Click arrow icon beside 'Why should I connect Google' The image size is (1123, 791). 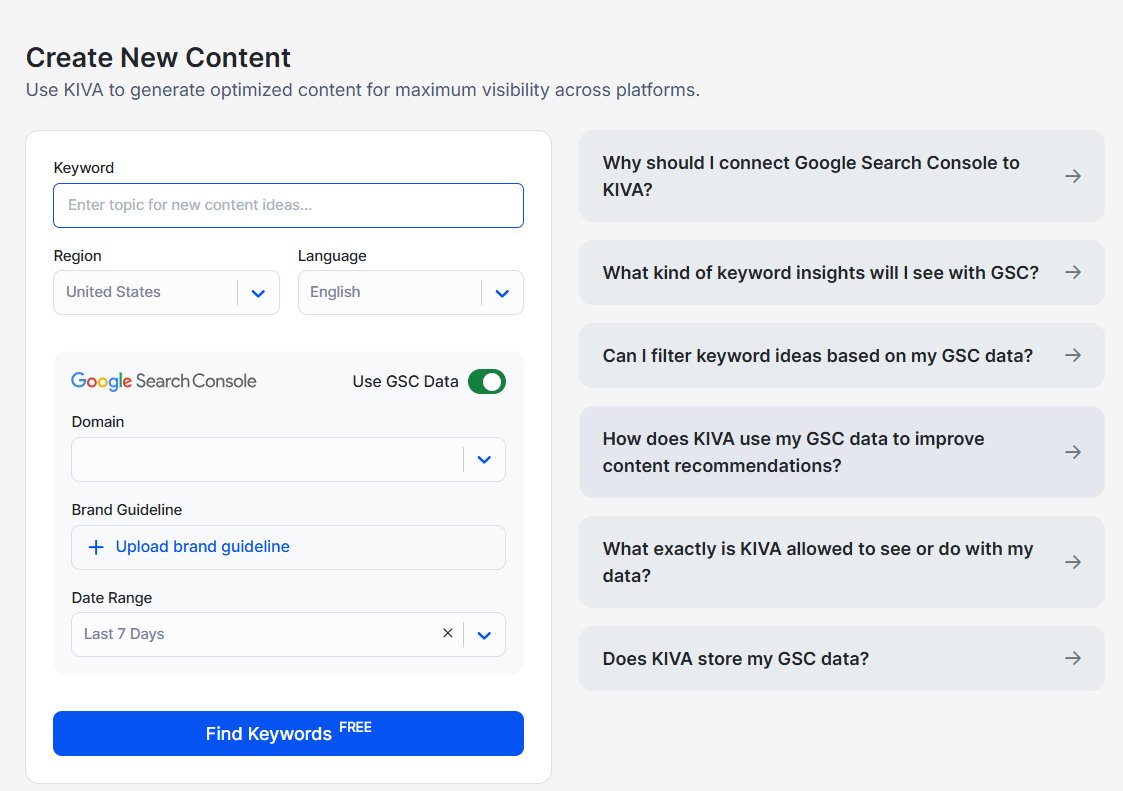tap(1073, 176)
